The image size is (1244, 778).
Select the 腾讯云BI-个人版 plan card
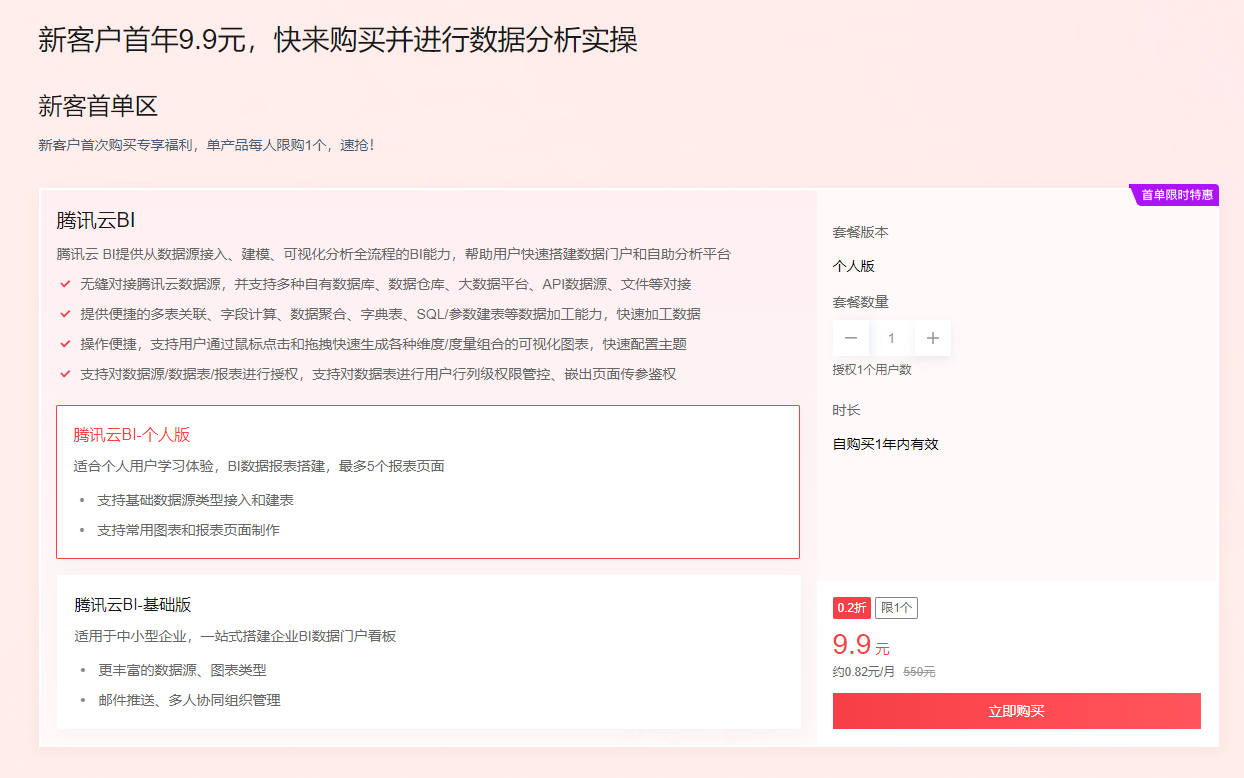coord(428,482)
